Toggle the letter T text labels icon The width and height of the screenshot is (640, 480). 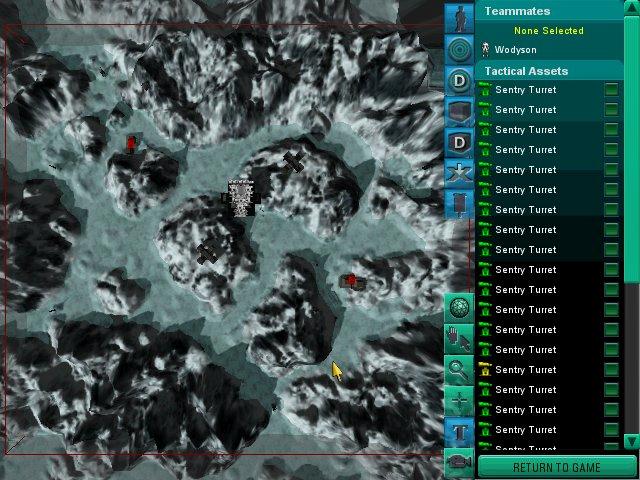(x=459, y=431)
